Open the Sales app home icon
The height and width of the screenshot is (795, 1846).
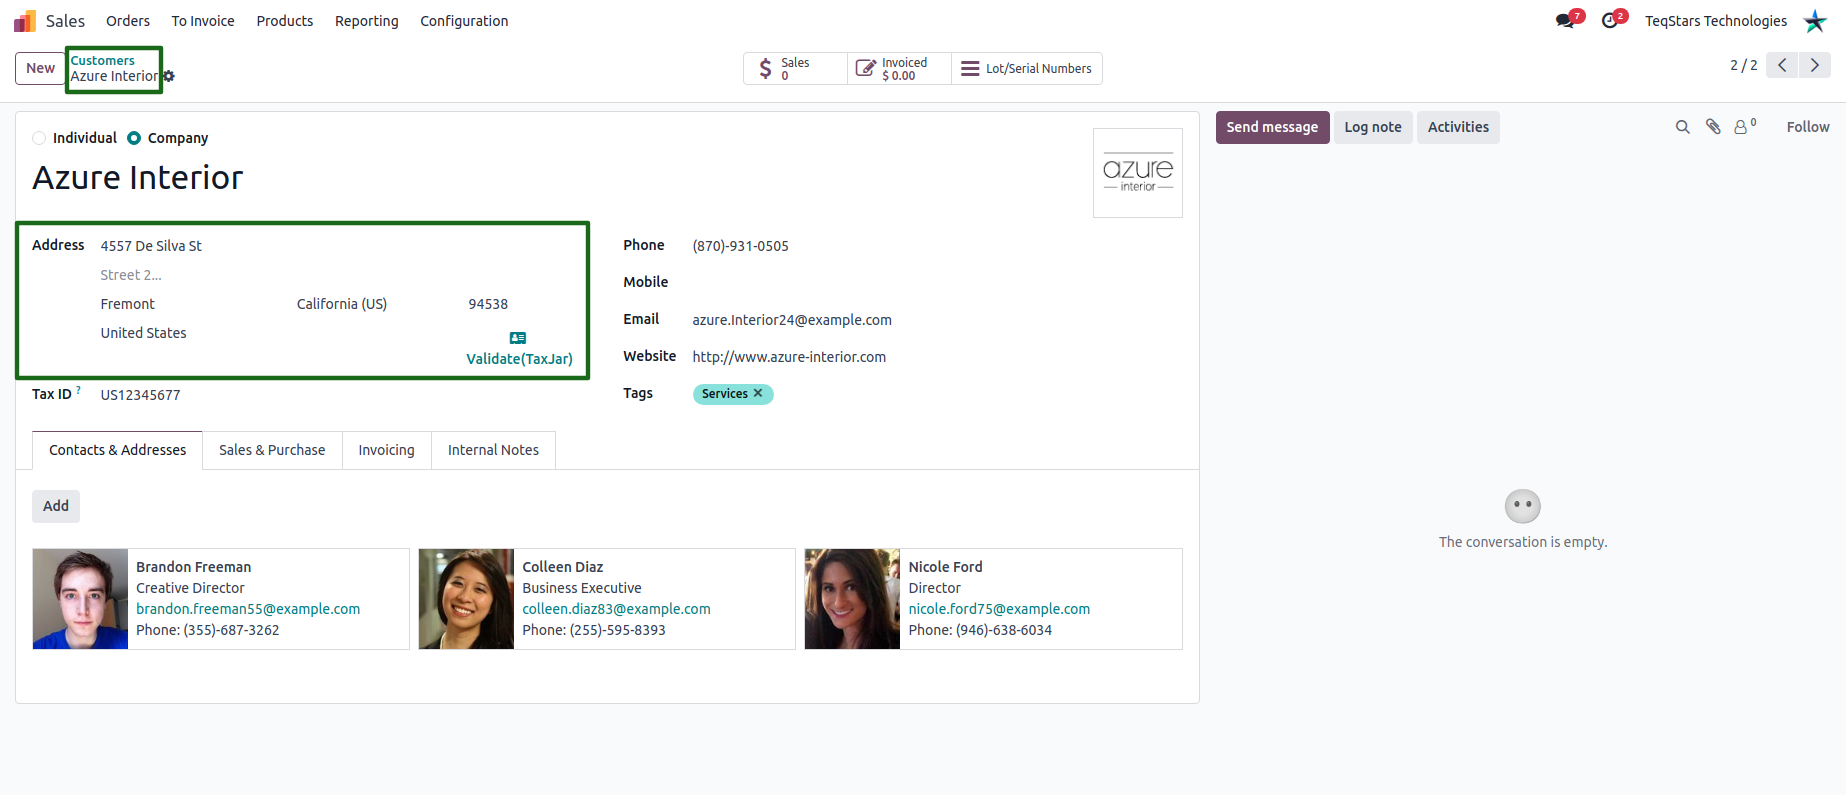tap(25, 21)
